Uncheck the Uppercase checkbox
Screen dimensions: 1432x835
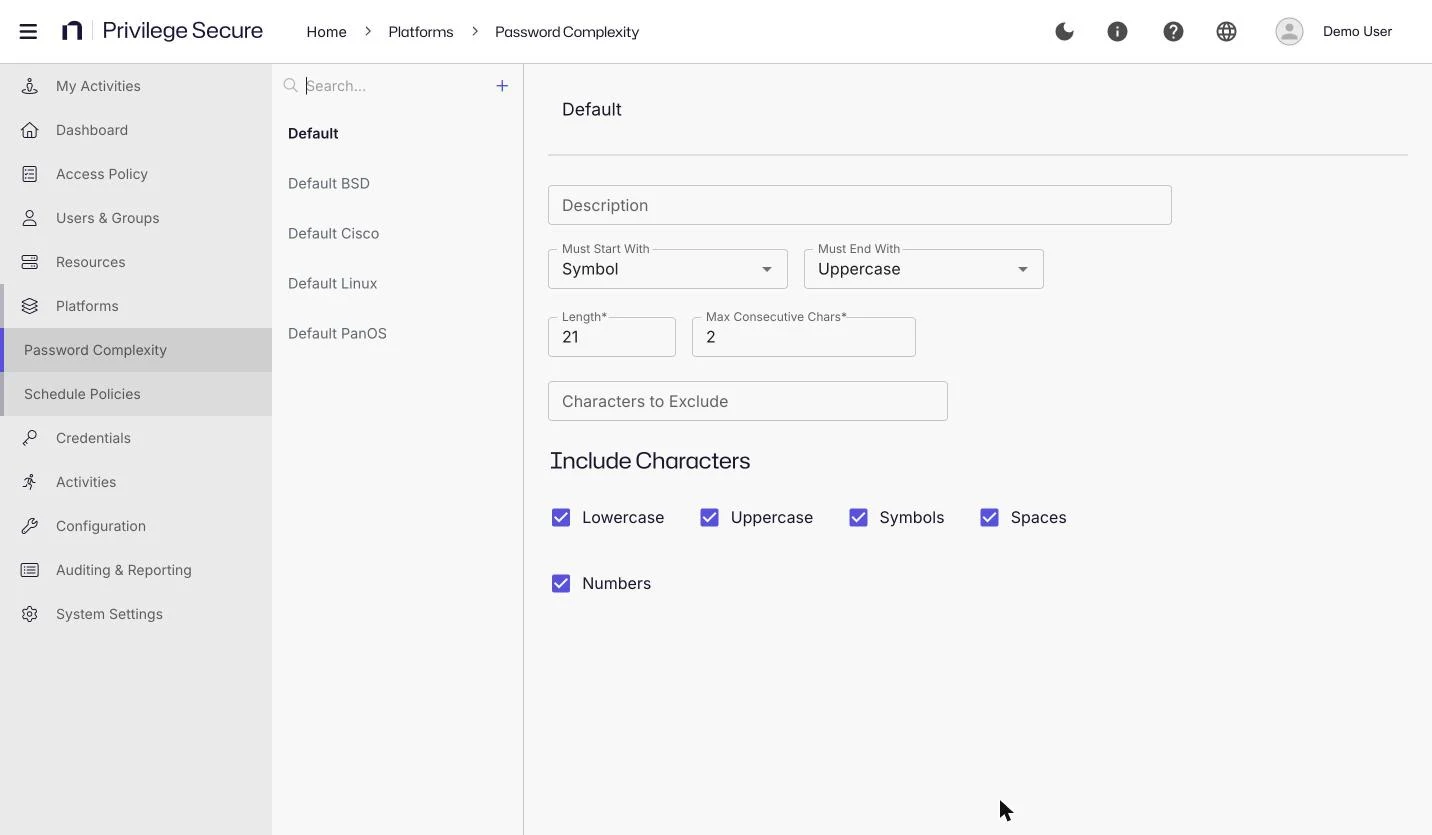click(x=709, y=517)
